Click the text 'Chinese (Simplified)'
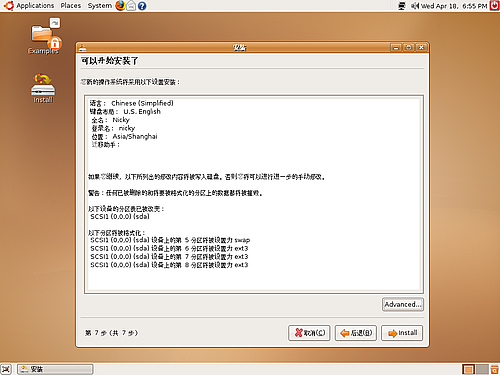Image resolution: width=500 pixels, height=375 pixels. [x=142, y=103]
